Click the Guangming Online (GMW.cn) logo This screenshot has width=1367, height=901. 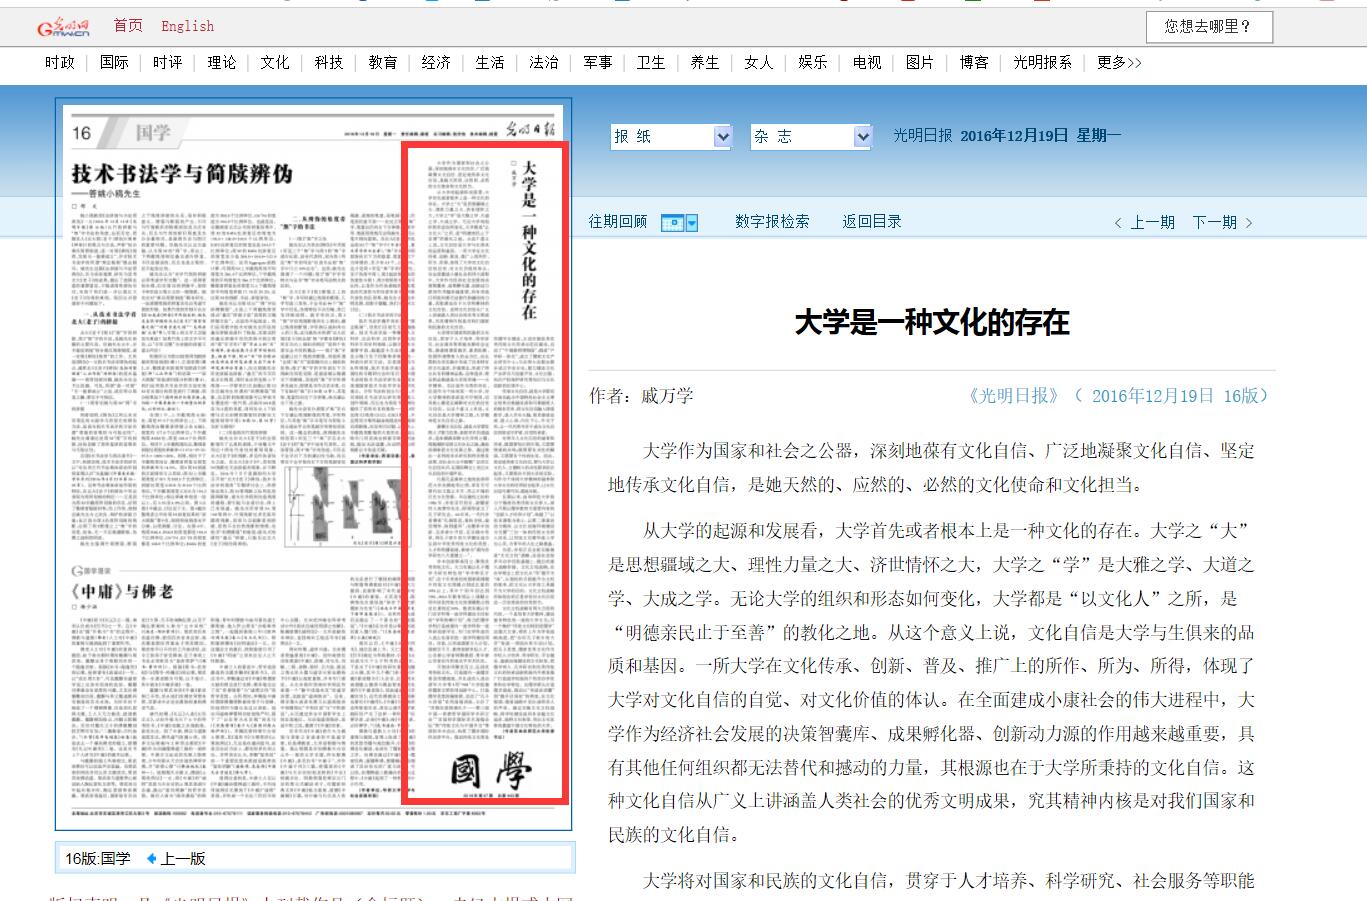(63, 27)
